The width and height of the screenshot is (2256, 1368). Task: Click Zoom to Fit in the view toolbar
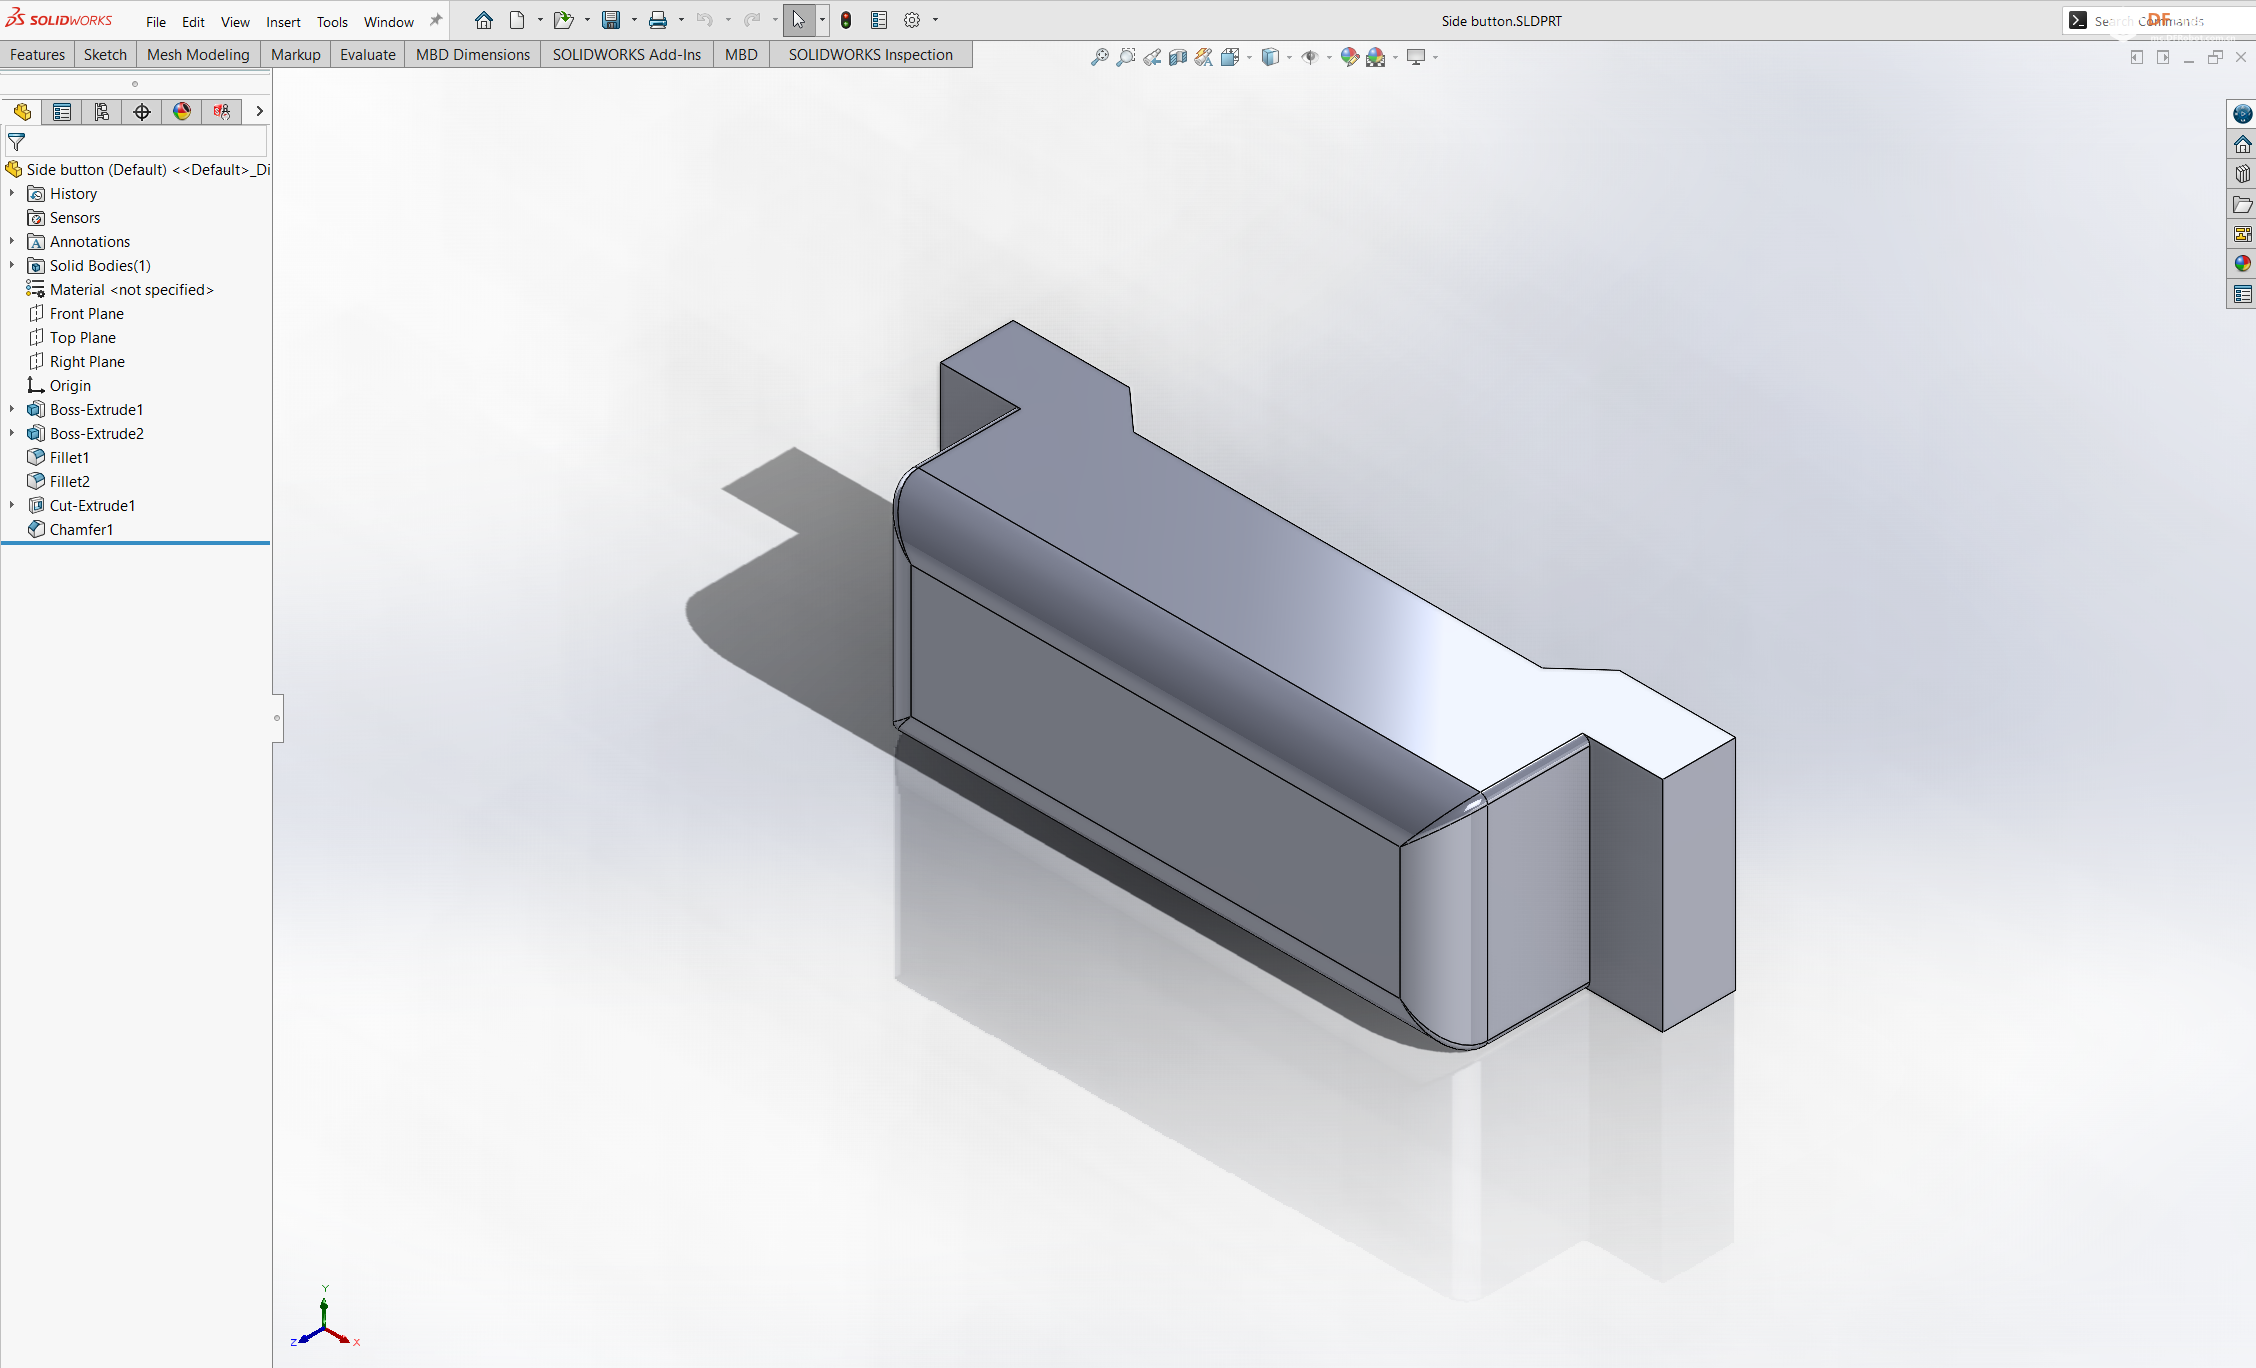[1100, 57]
